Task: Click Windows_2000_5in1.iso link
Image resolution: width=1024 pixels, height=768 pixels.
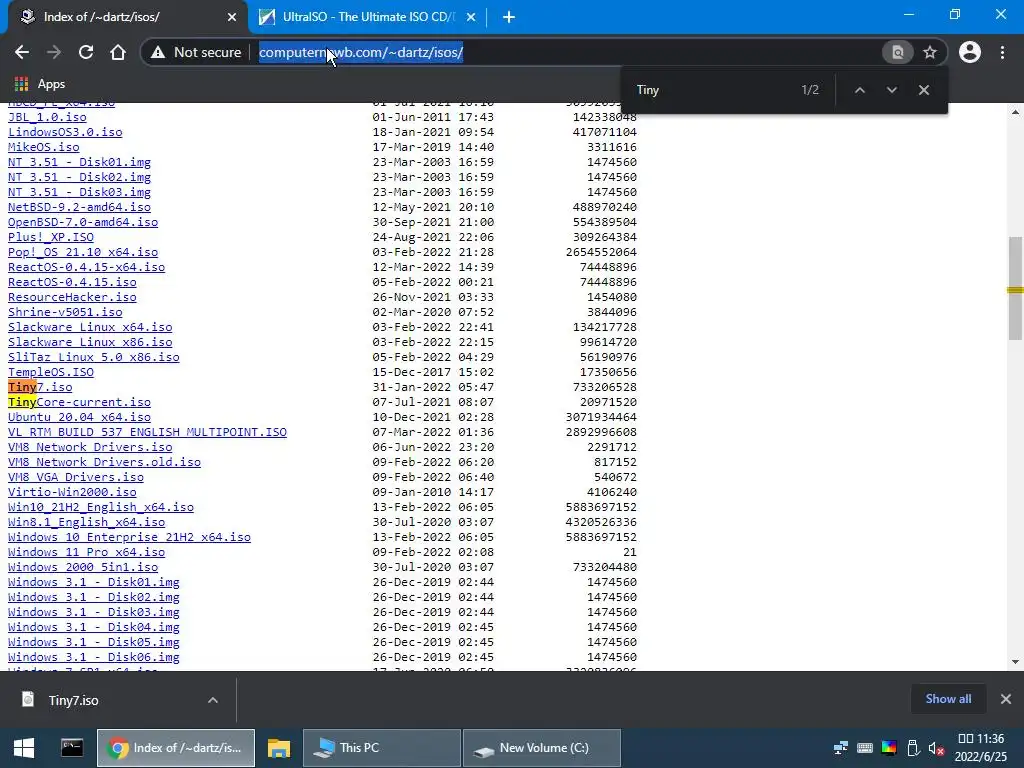Action: point(83,568)
